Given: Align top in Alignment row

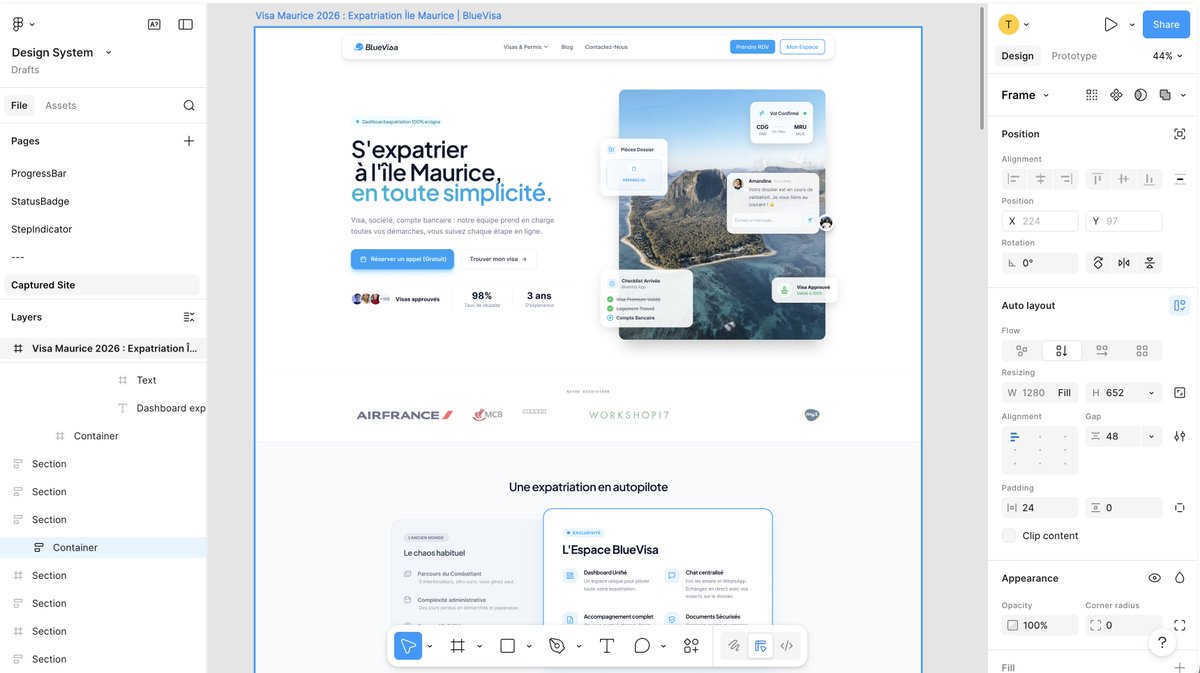Looking at the screenshot, I should click(x=1098, y=179).
